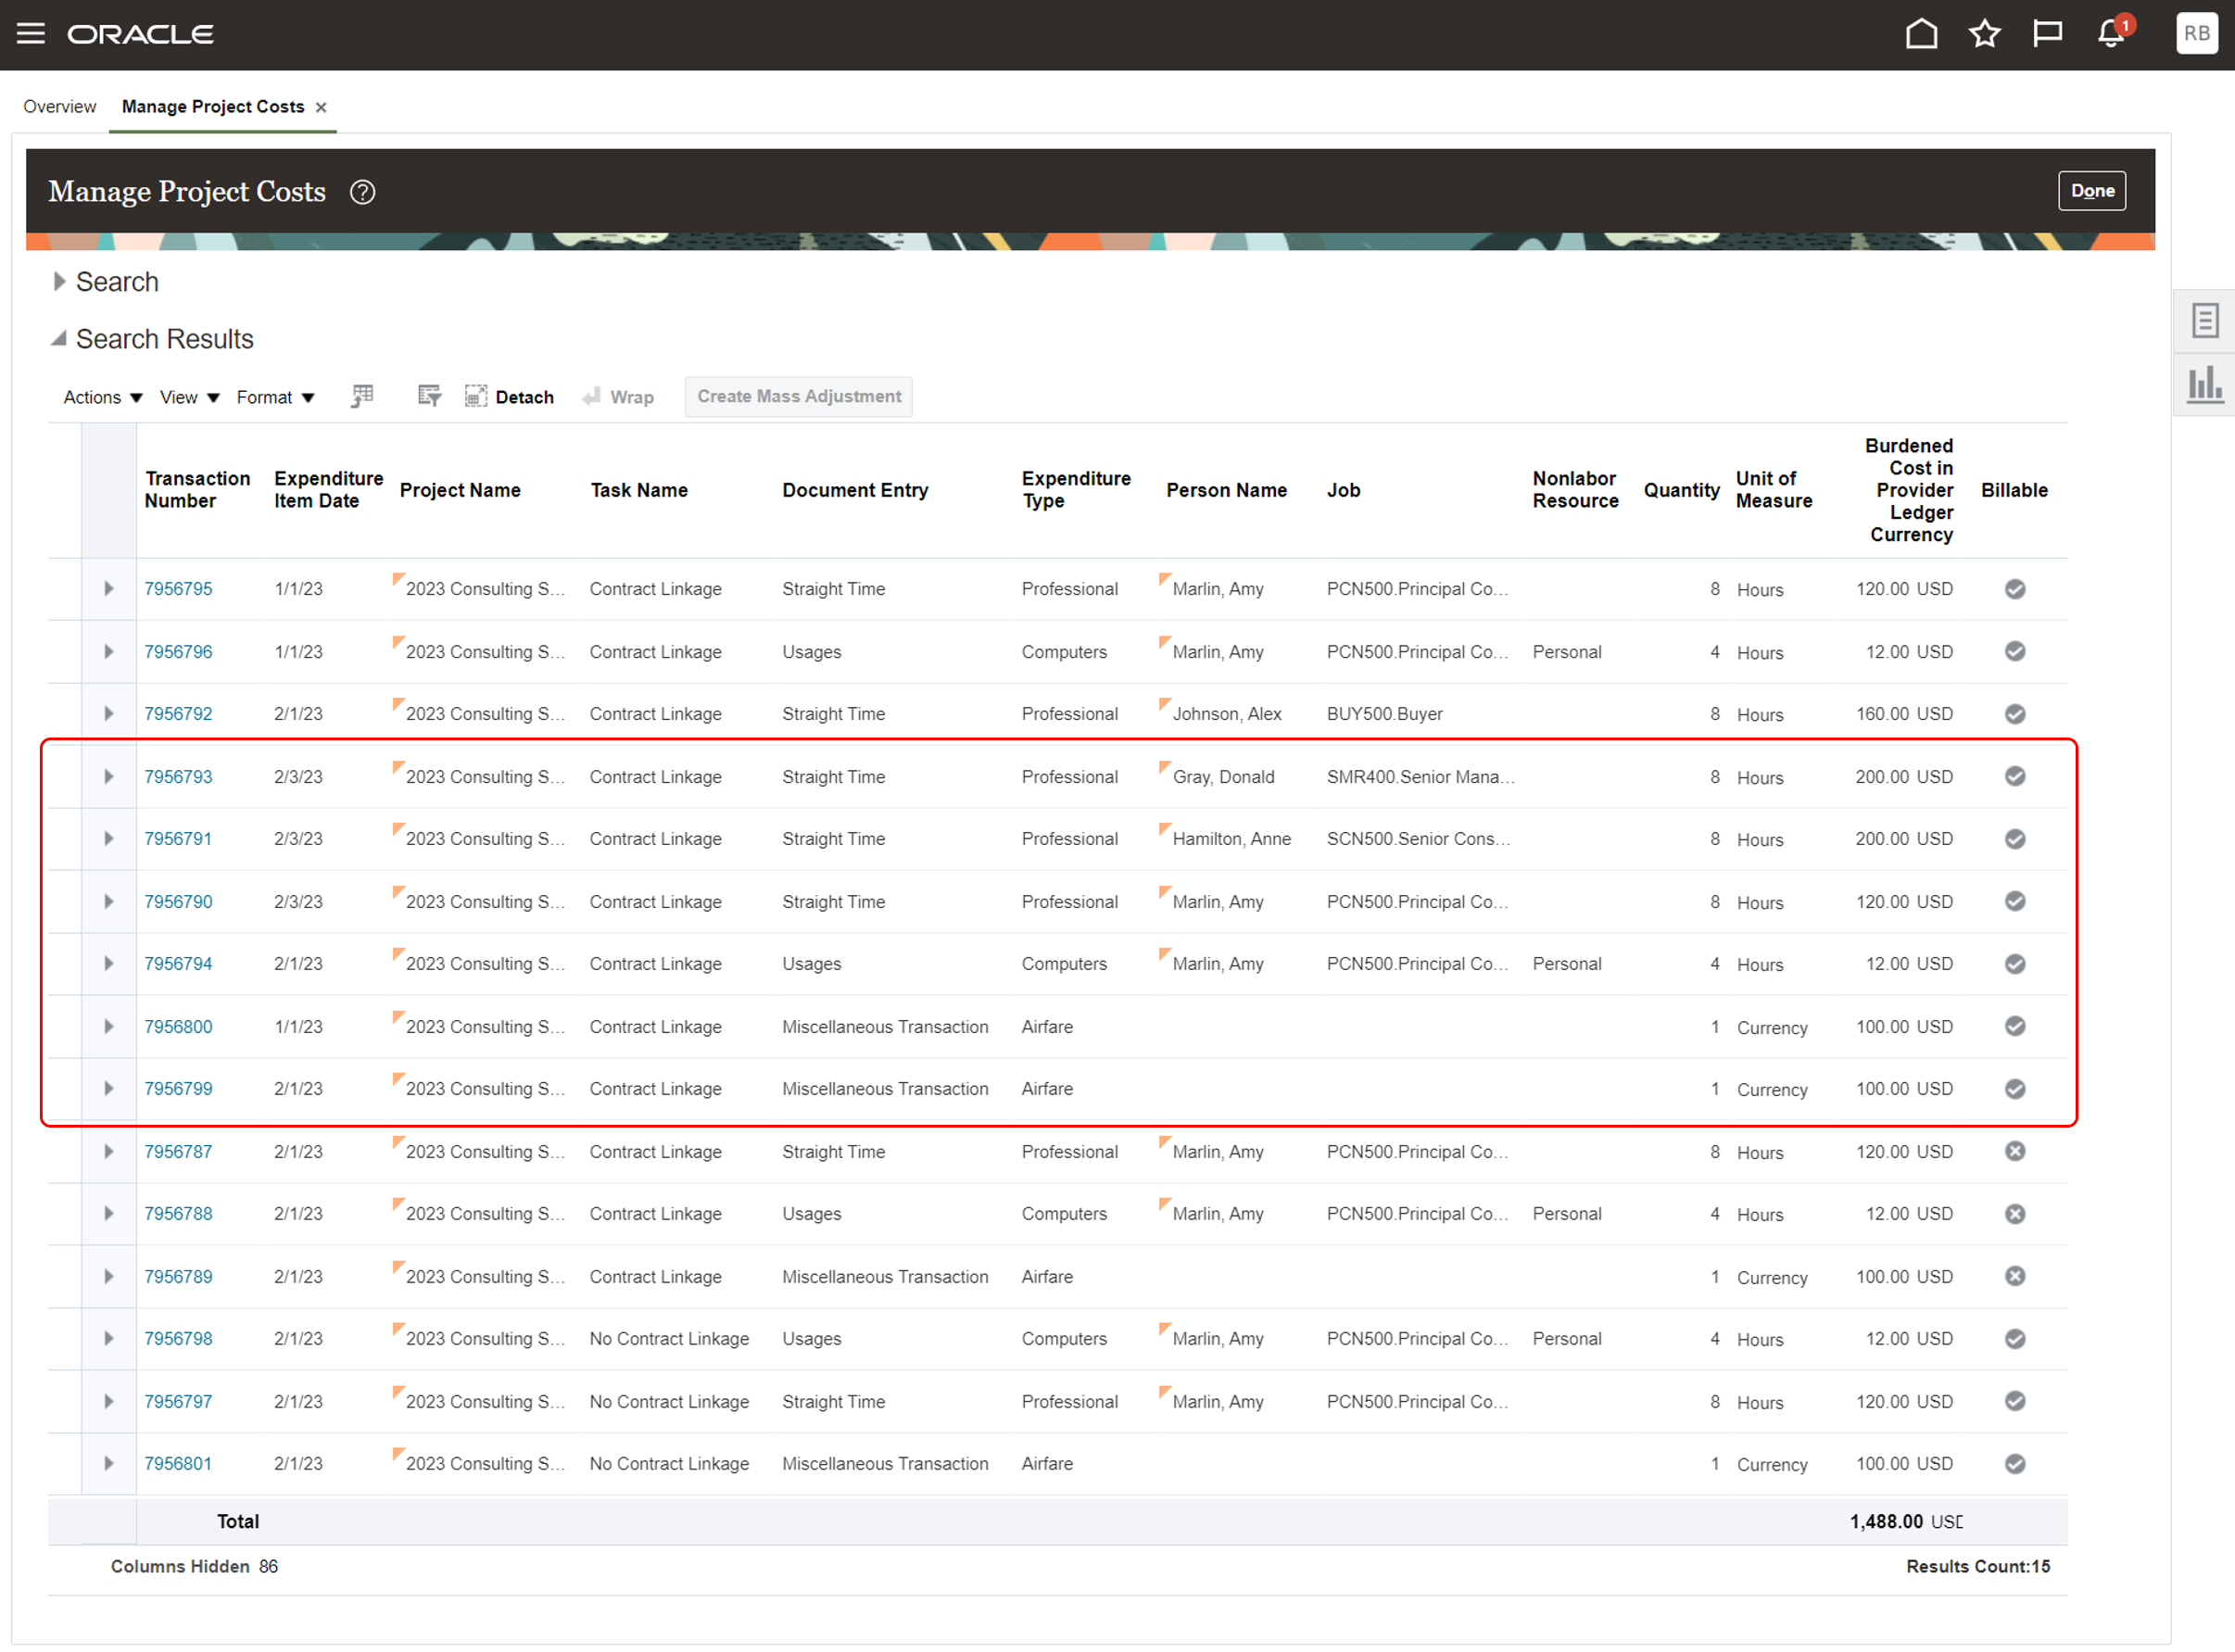Click the Person Name column header
The image size is (2235, 1652).
[x=1226, y=491]
